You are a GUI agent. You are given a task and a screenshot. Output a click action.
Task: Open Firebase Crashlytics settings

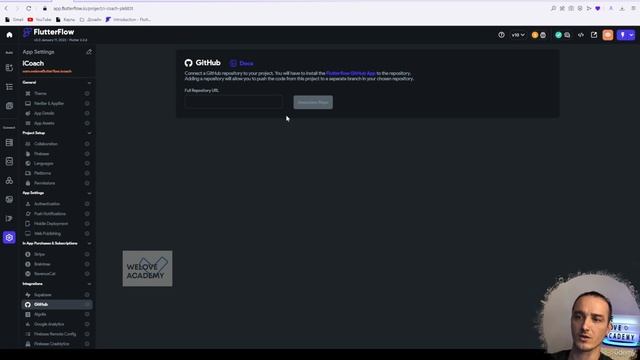[x=57, y=344]
